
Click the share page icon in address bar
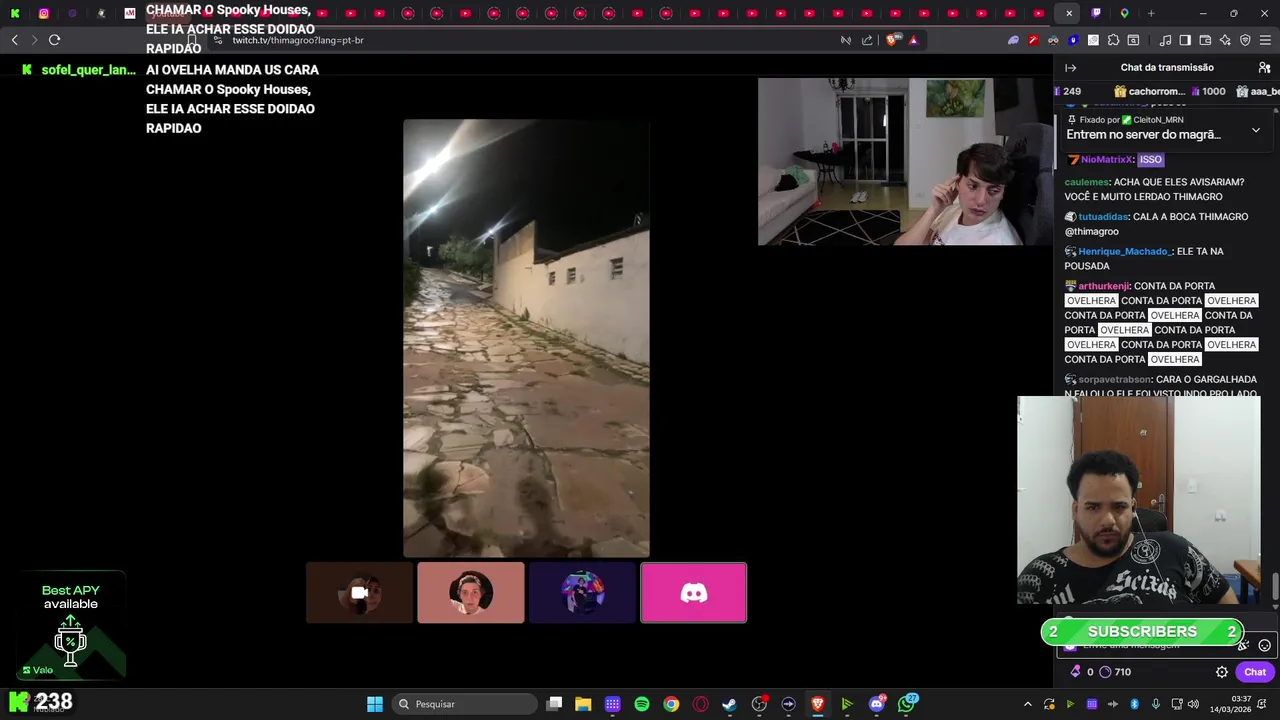(x=867, y=40)
